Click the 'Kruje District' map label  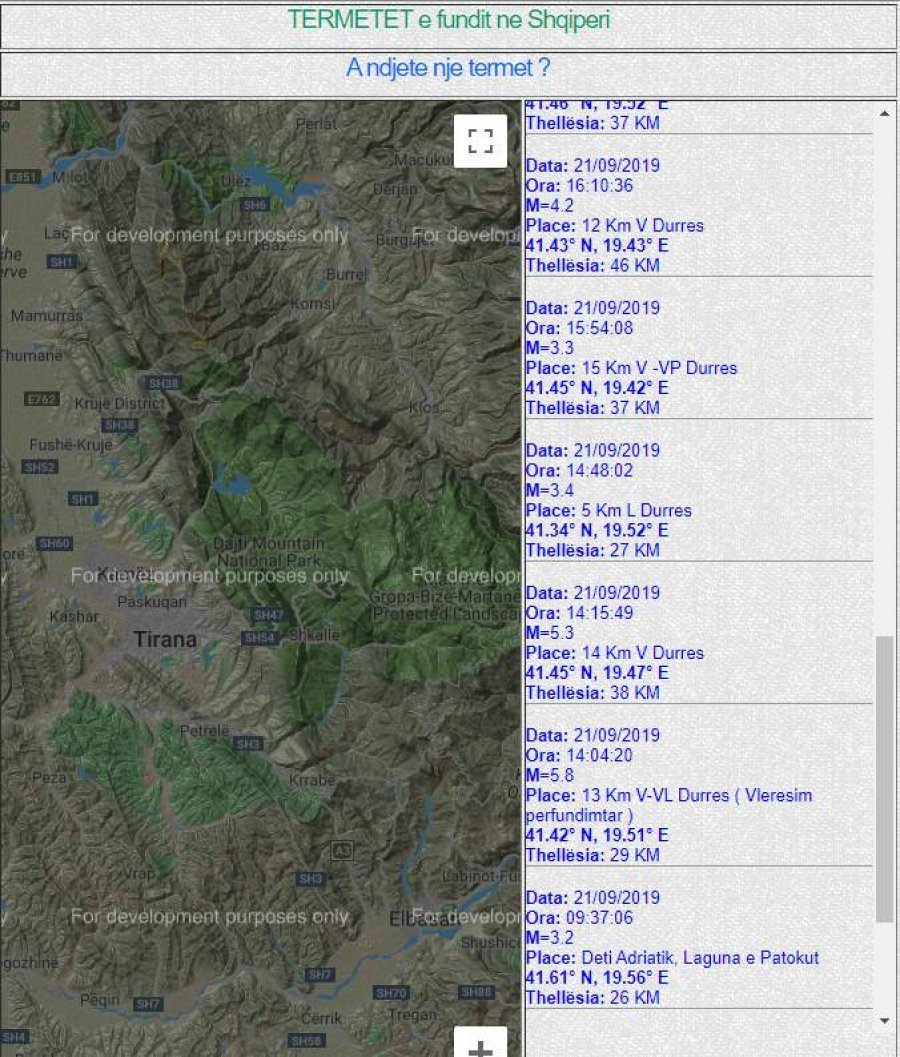(119, 404)
